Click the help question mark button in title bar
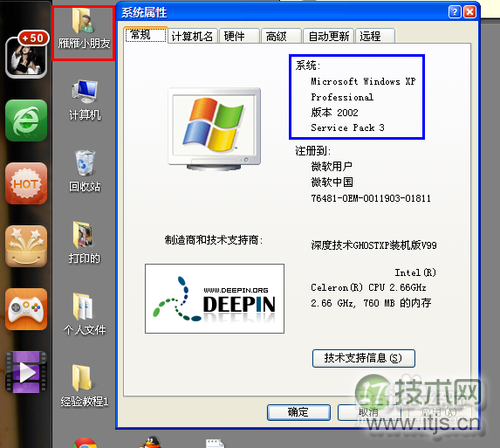500x448 pixels. coord(455,12)
